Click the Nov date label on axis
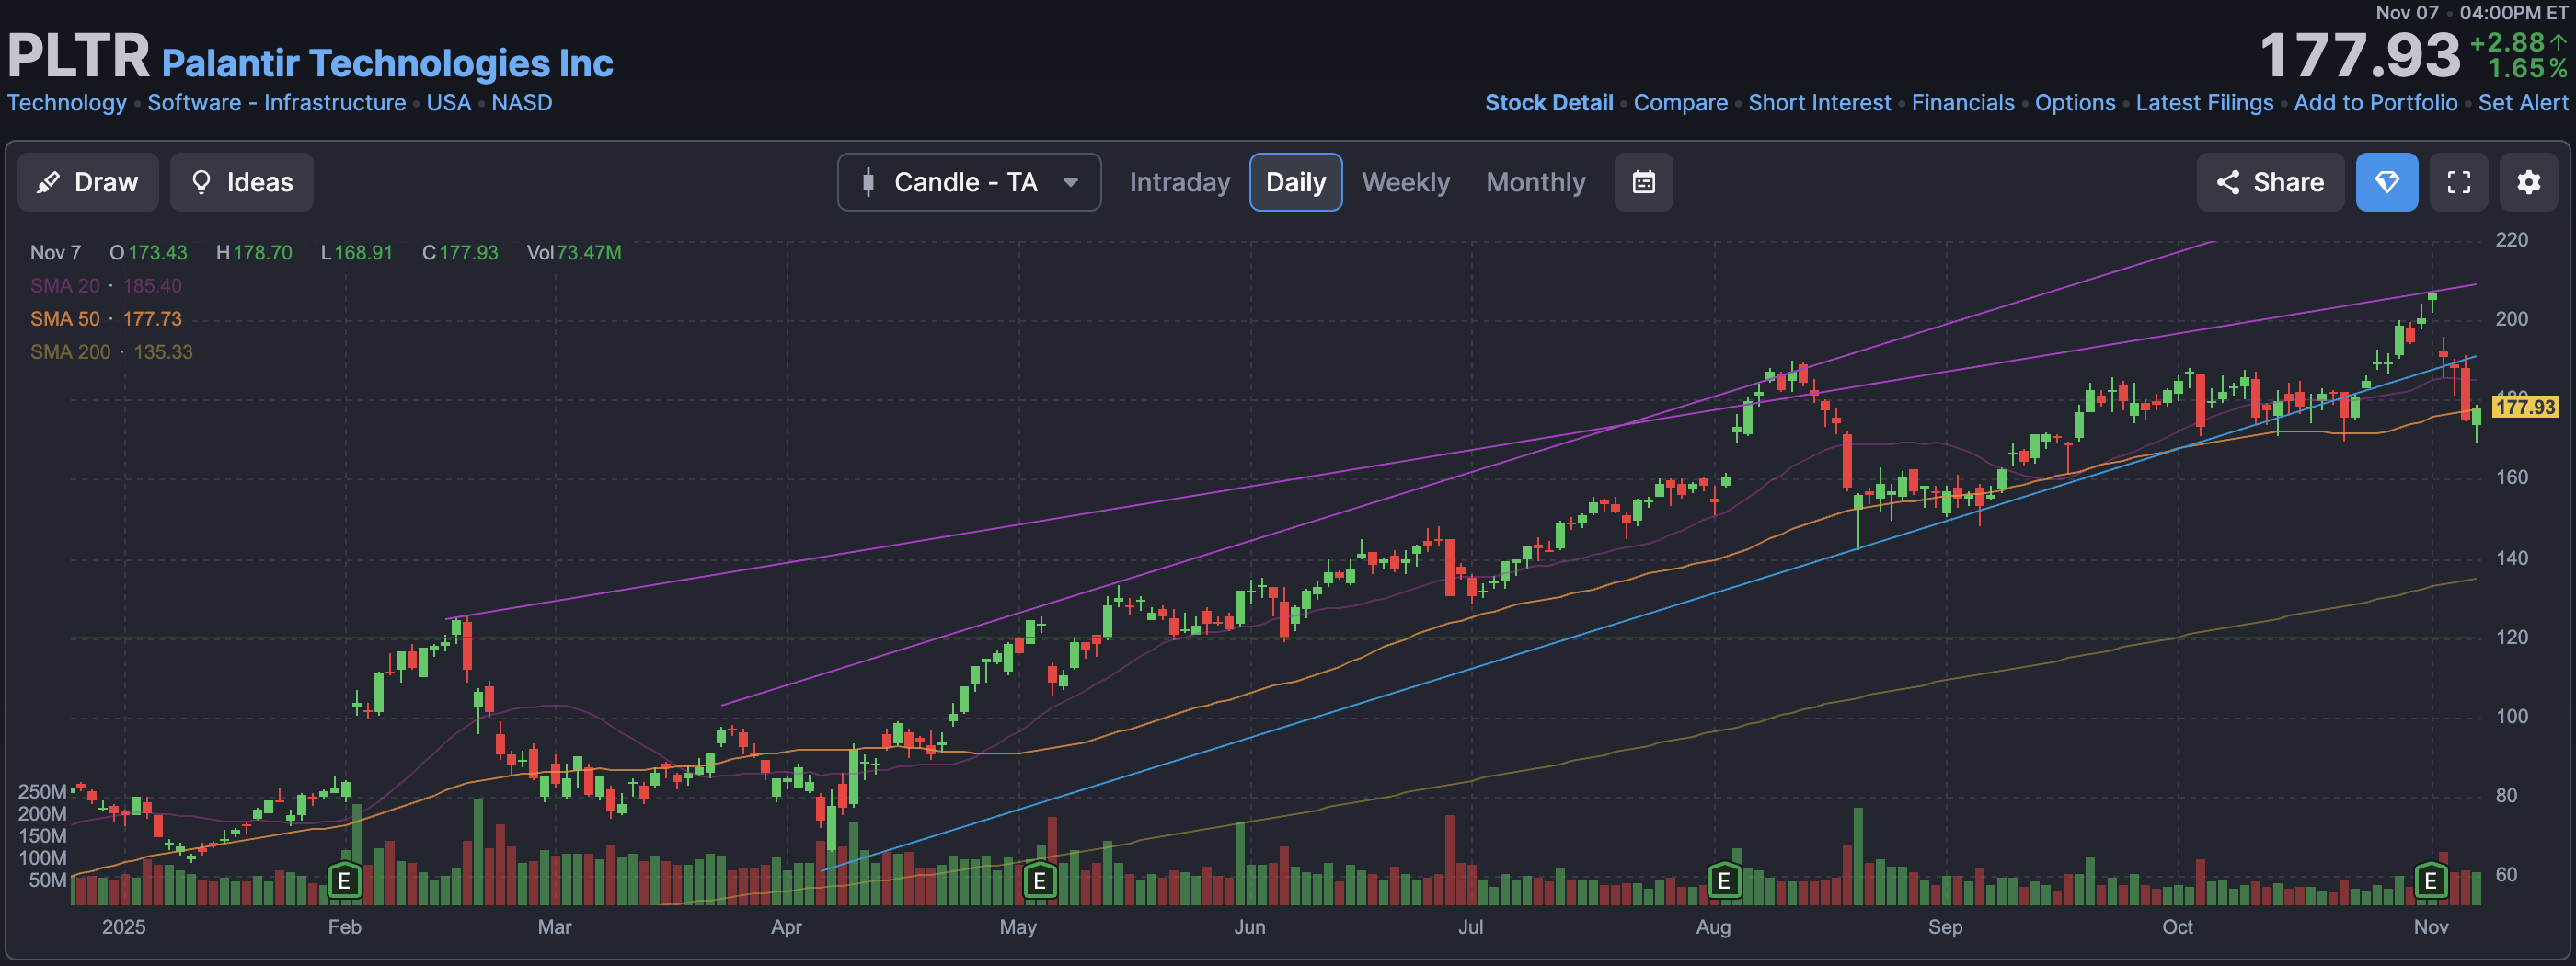 (x=2430, y=927)
